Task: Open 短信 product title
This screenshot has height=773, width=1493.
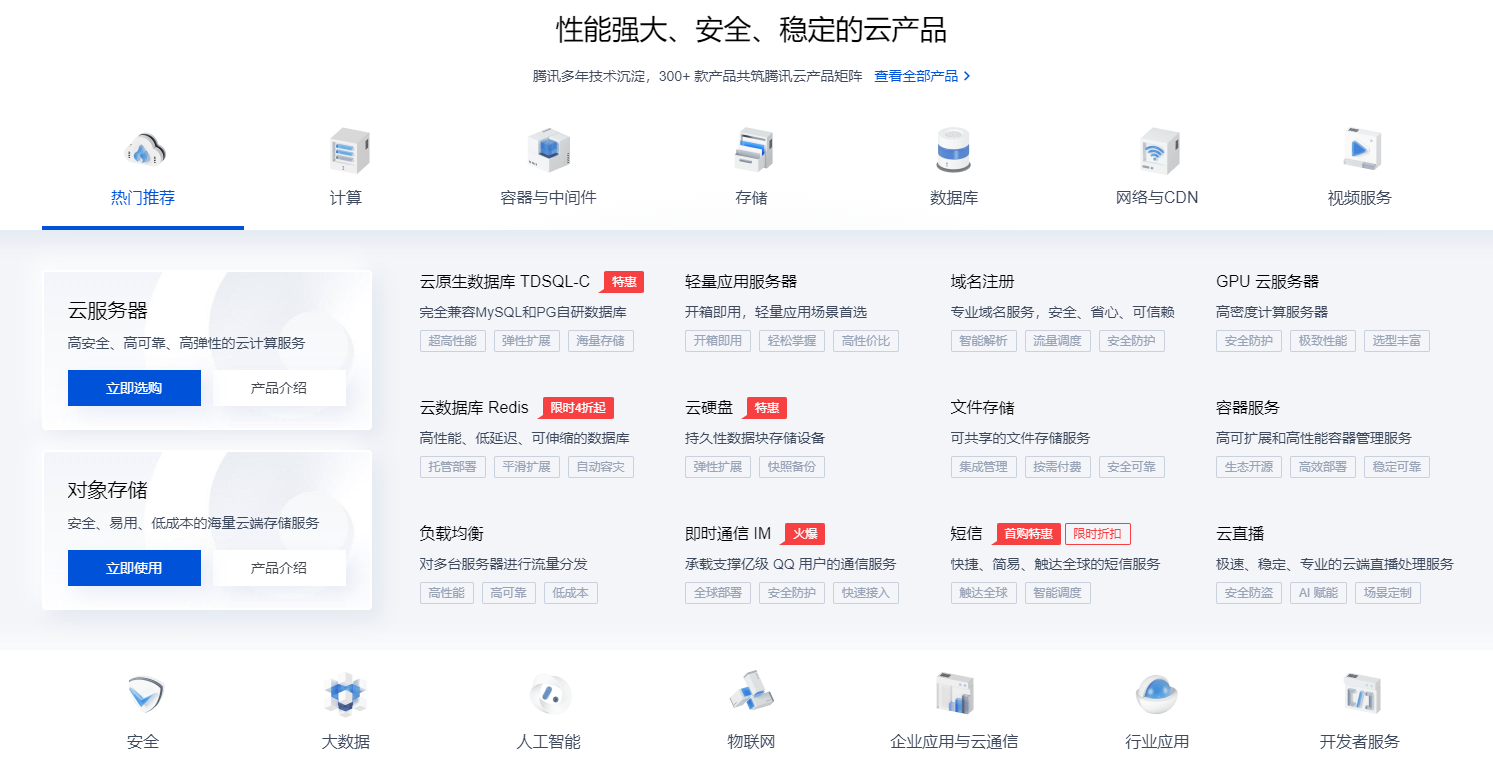Action: tap(966, 534)
